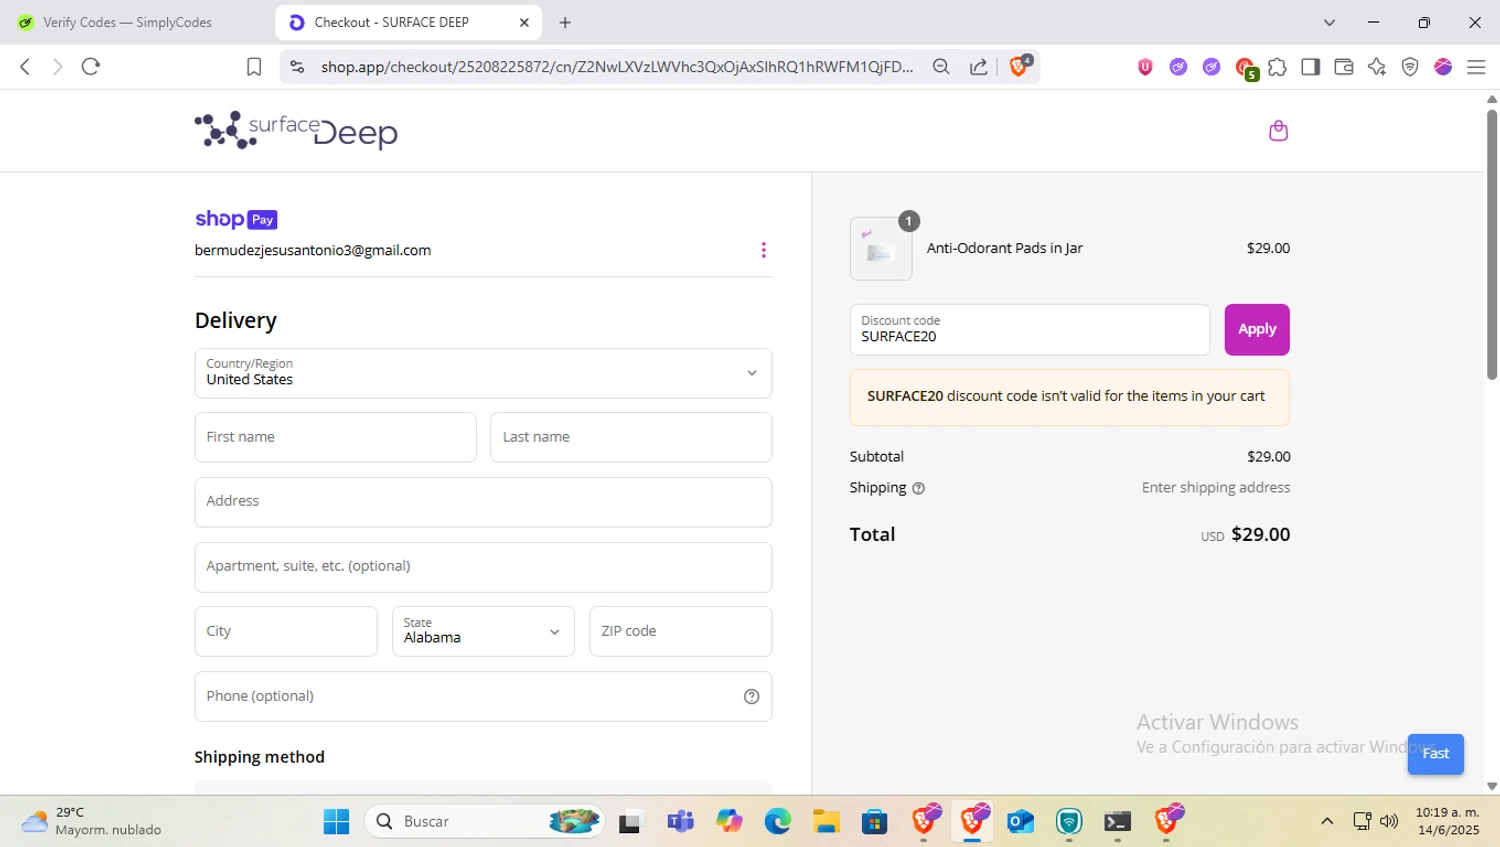Click the Address field
The image size is (1500, 847).
coord(483,502)
